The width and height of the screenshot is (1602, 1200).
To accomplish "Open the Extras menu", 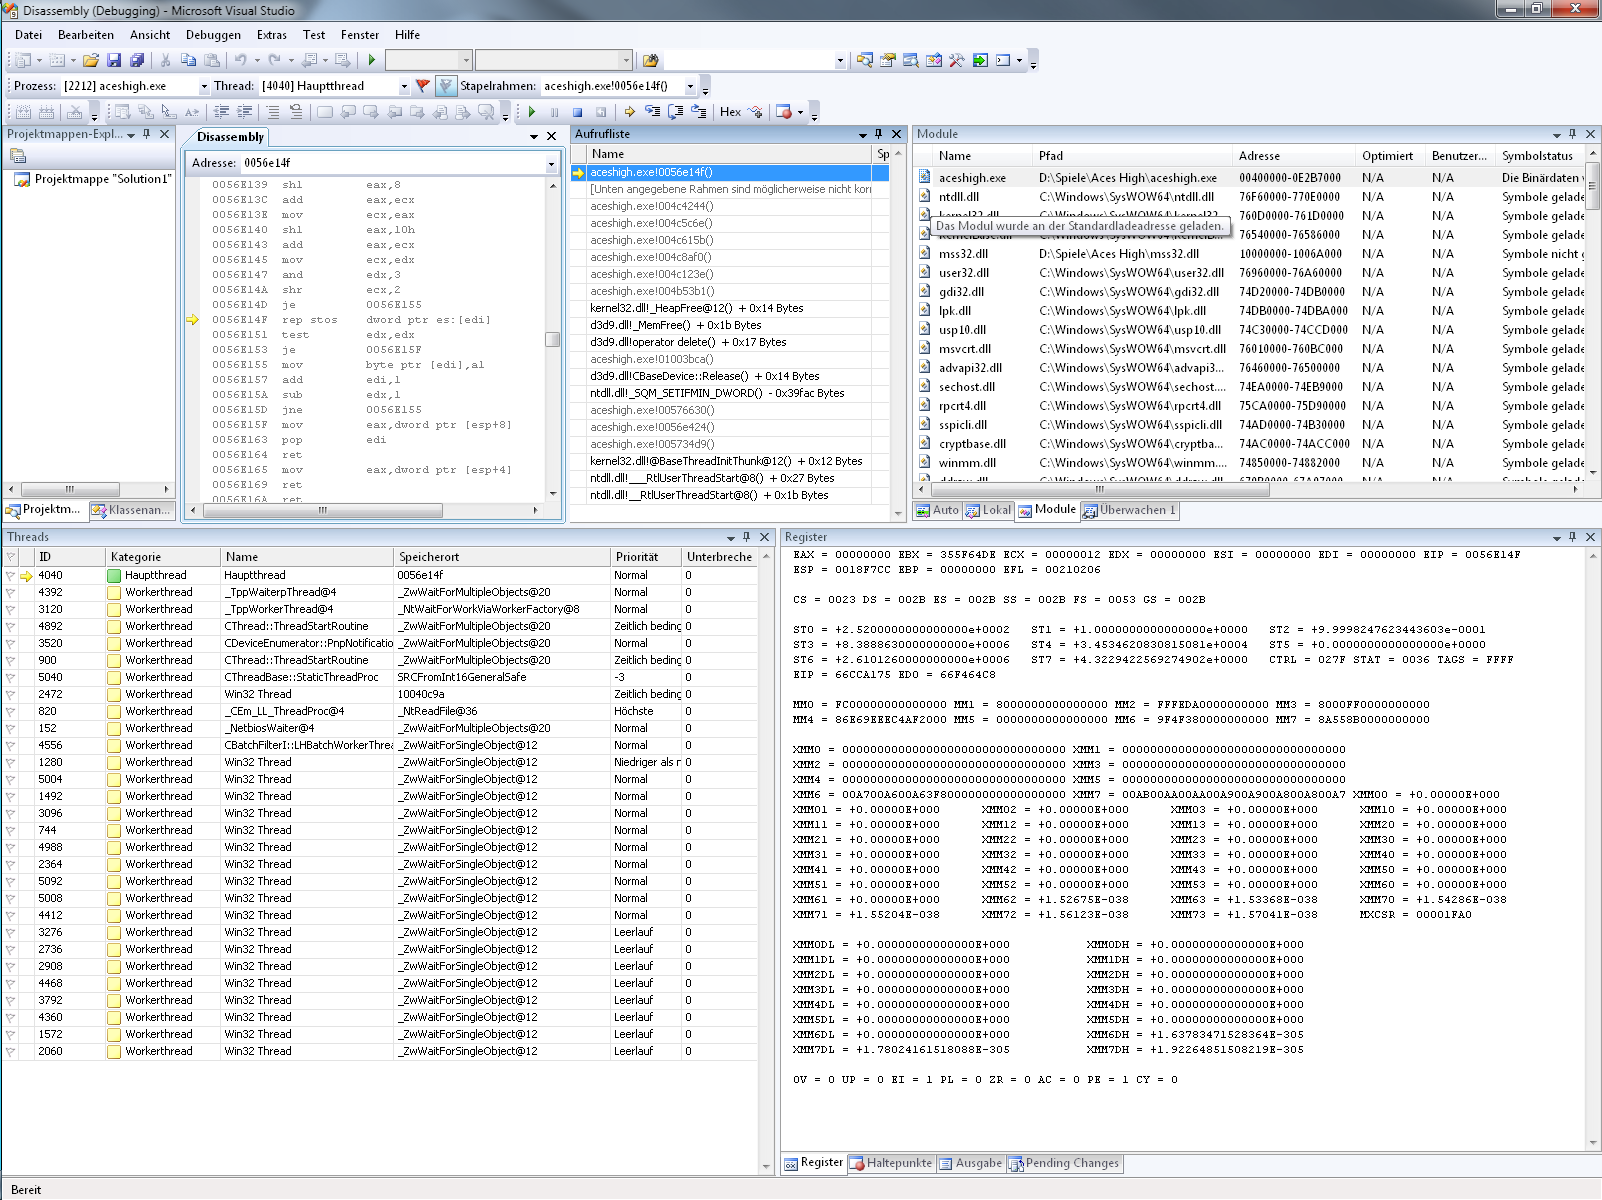I will [x=272, y=35].
